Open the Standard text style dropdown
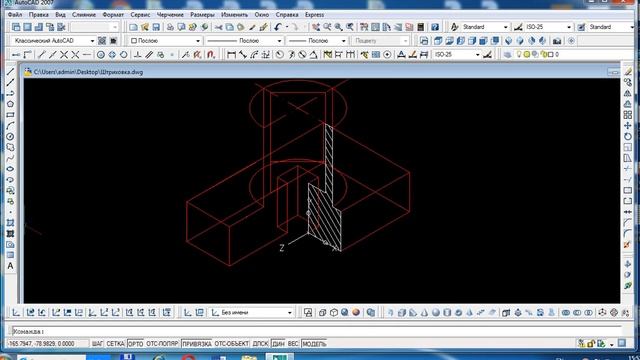640x360 pixels. click(x=485, y=27)
